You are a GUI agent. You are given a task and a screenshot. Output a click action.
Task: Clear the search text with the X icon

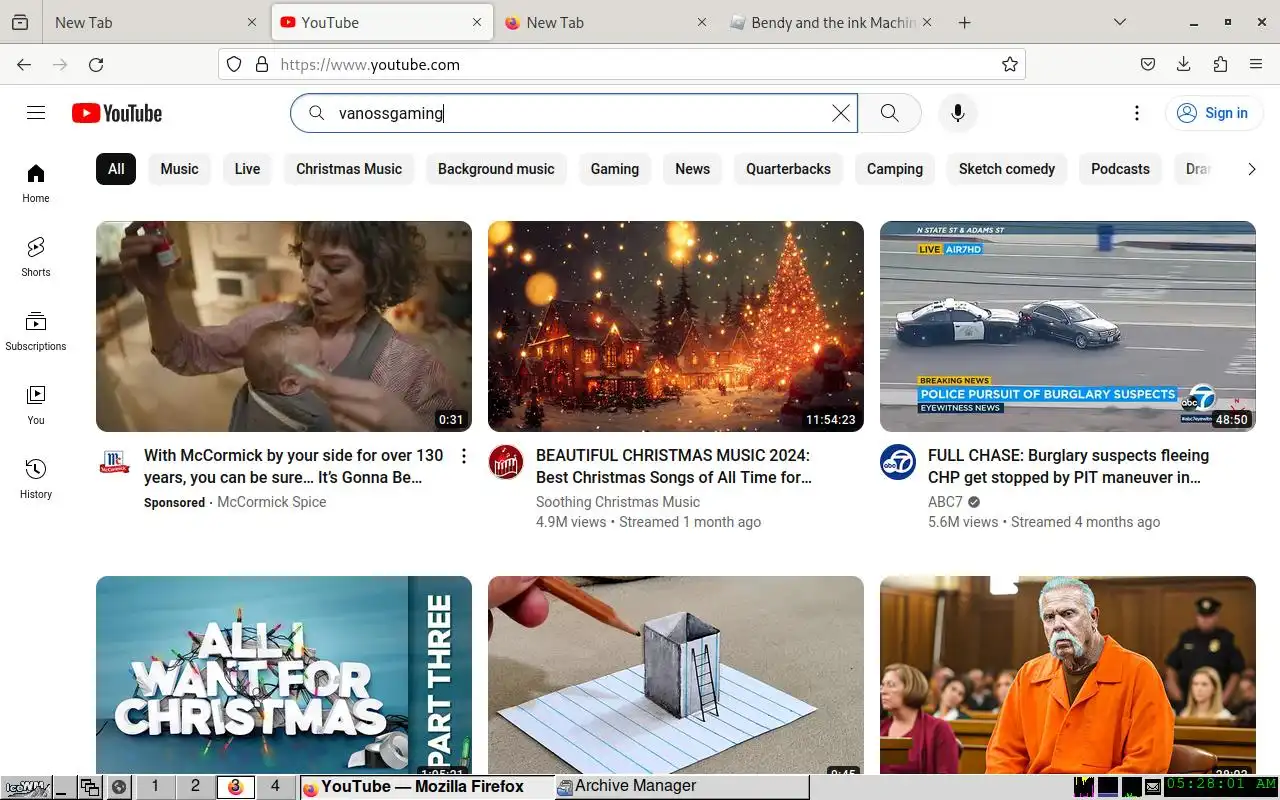click(841, 113)
